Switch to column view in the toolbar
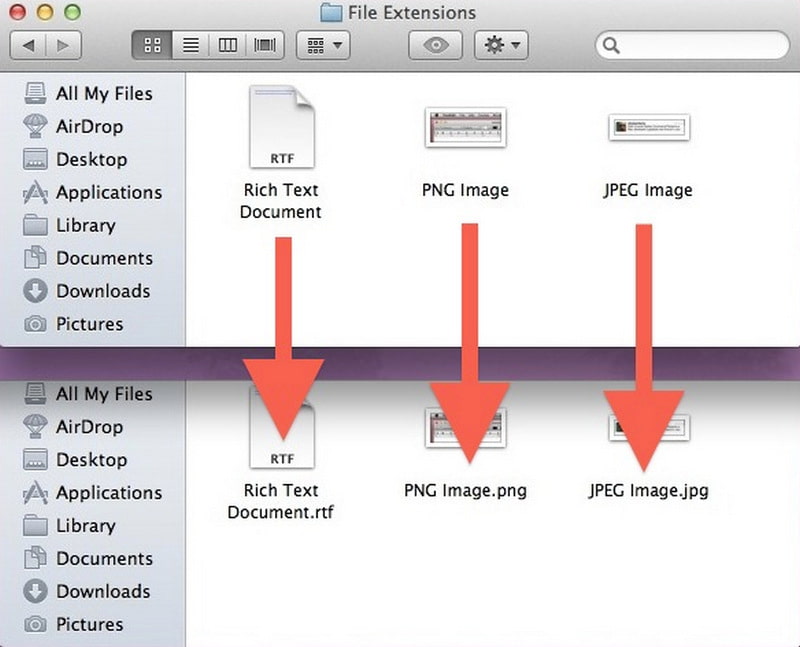The width and height of the screenshot is (800, 647). [228, 45]
